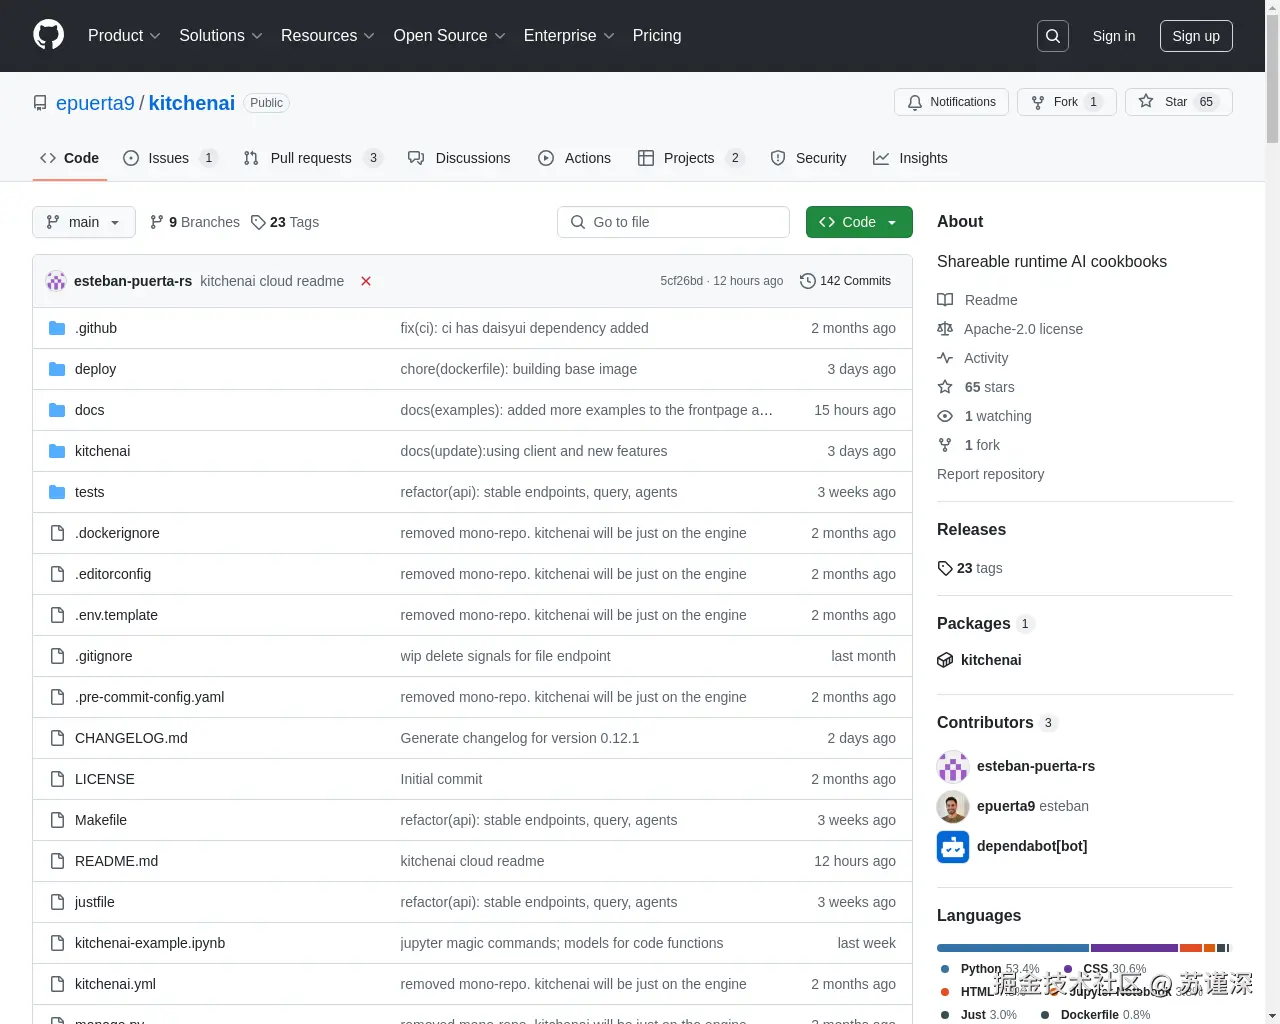This screenshot has height=1024, width=1280.
Task: Click the license scale icon
Action: click(945, 329)
